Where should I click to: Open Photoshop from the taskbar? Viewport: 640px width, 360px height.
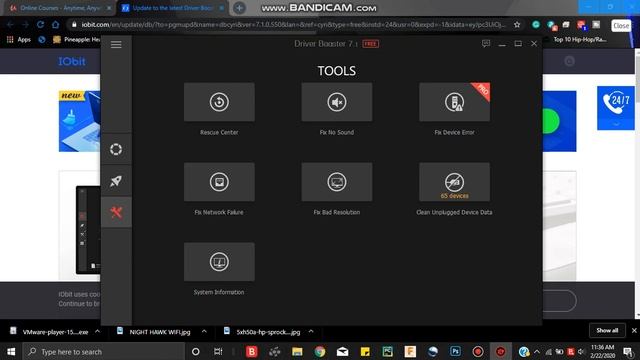(x=456, y=351)
